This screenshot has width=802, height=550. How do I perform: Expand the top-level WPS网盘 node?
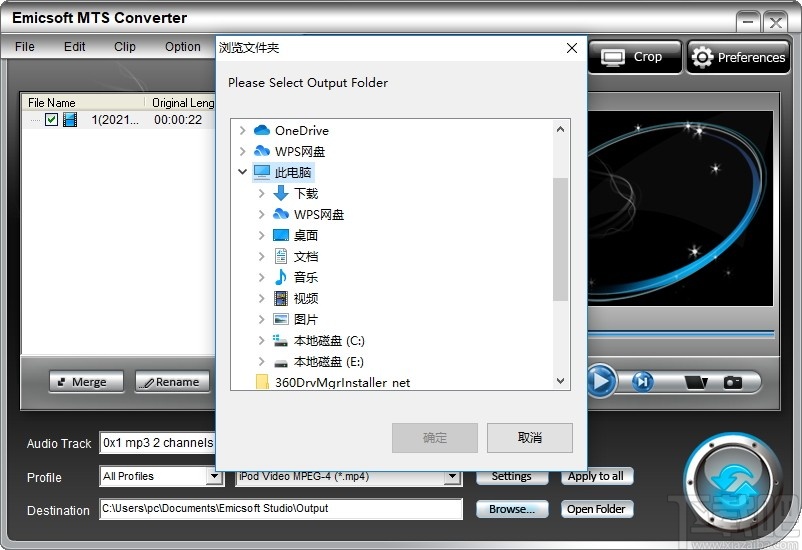click(x=242, y=151)
